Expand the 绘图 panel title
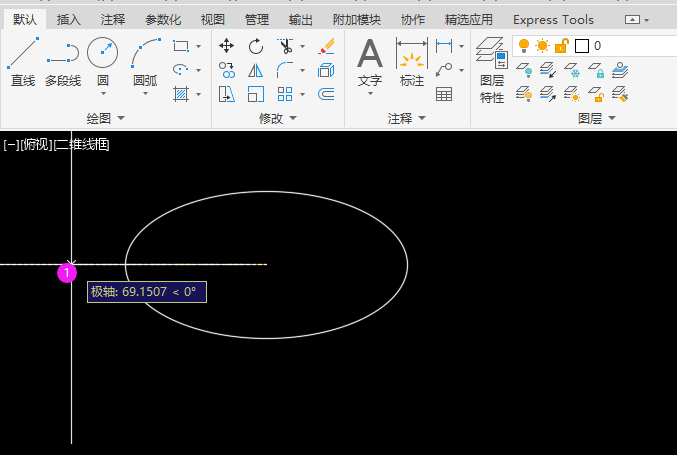 click(x=105, y=118)
